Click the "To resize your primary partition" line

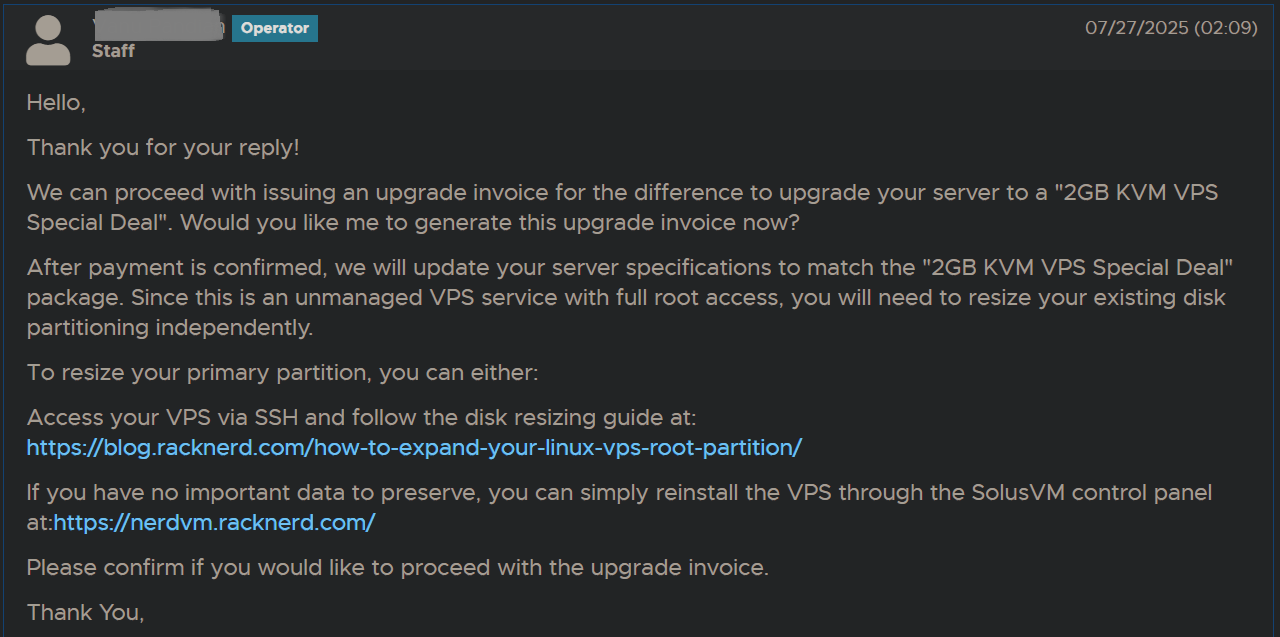coord(282,373)
